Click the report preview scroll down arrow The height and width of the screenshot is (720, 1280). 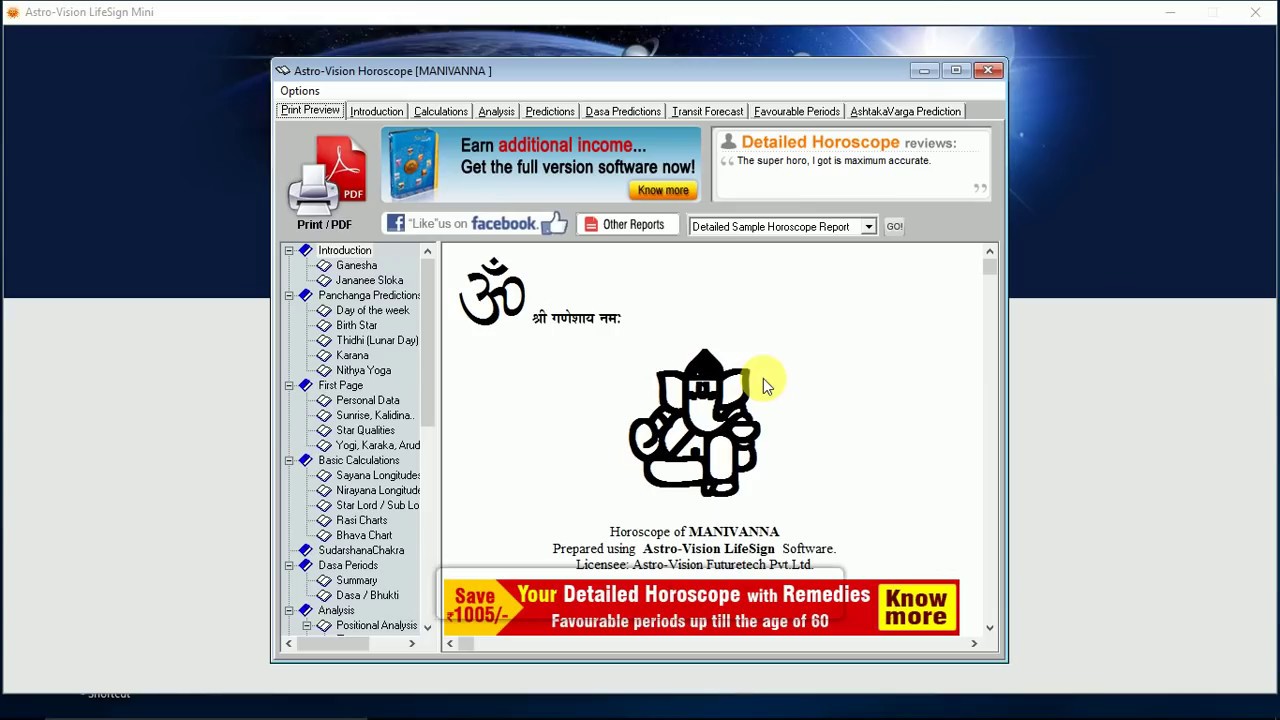990,628
